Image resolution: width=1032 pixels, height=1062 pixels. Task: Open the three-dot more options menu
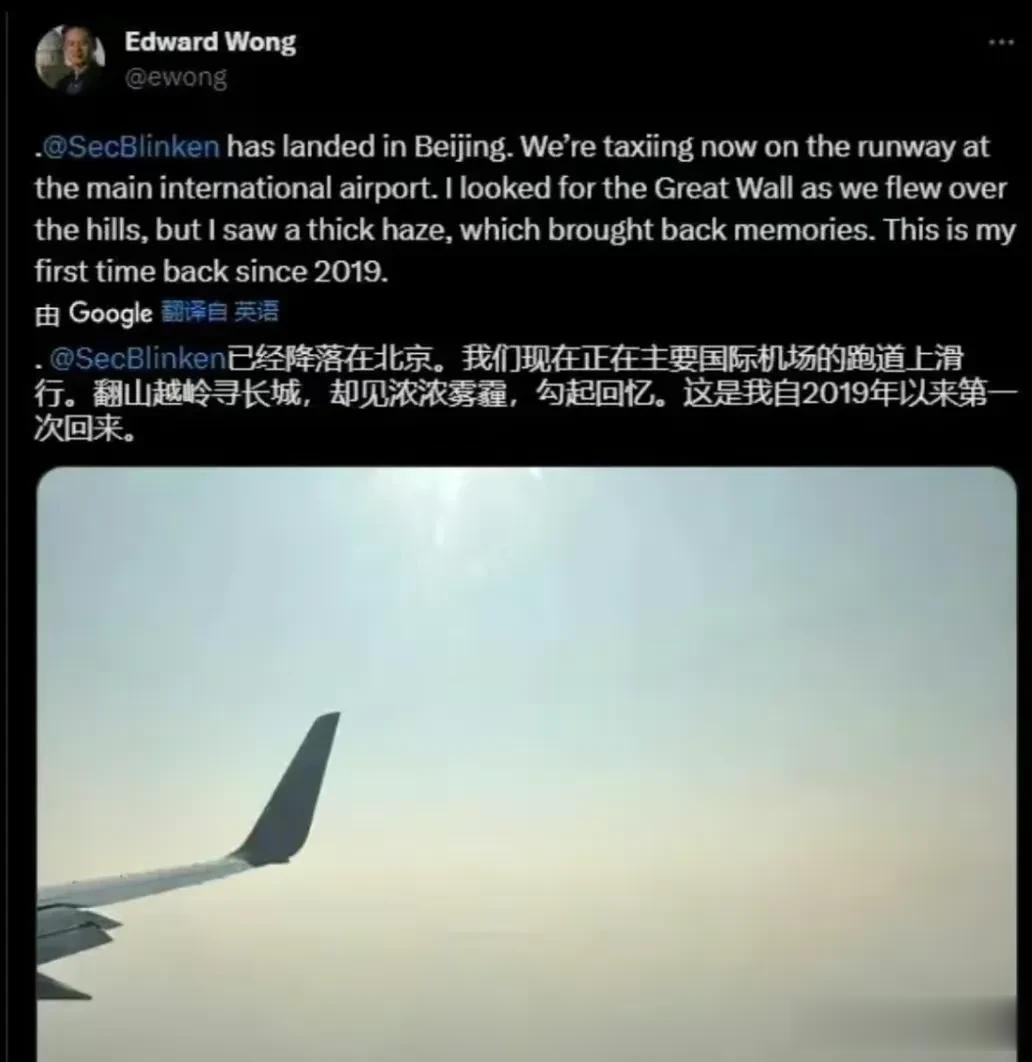(x=1001, y=42)
